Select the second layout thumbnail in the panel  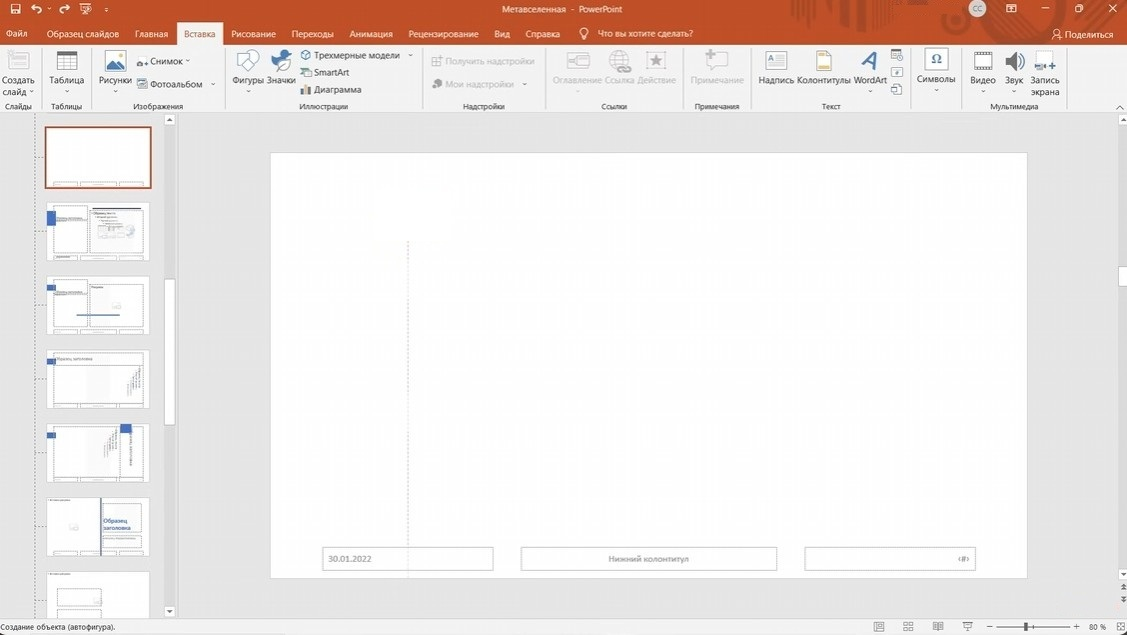tap(98, 232)
